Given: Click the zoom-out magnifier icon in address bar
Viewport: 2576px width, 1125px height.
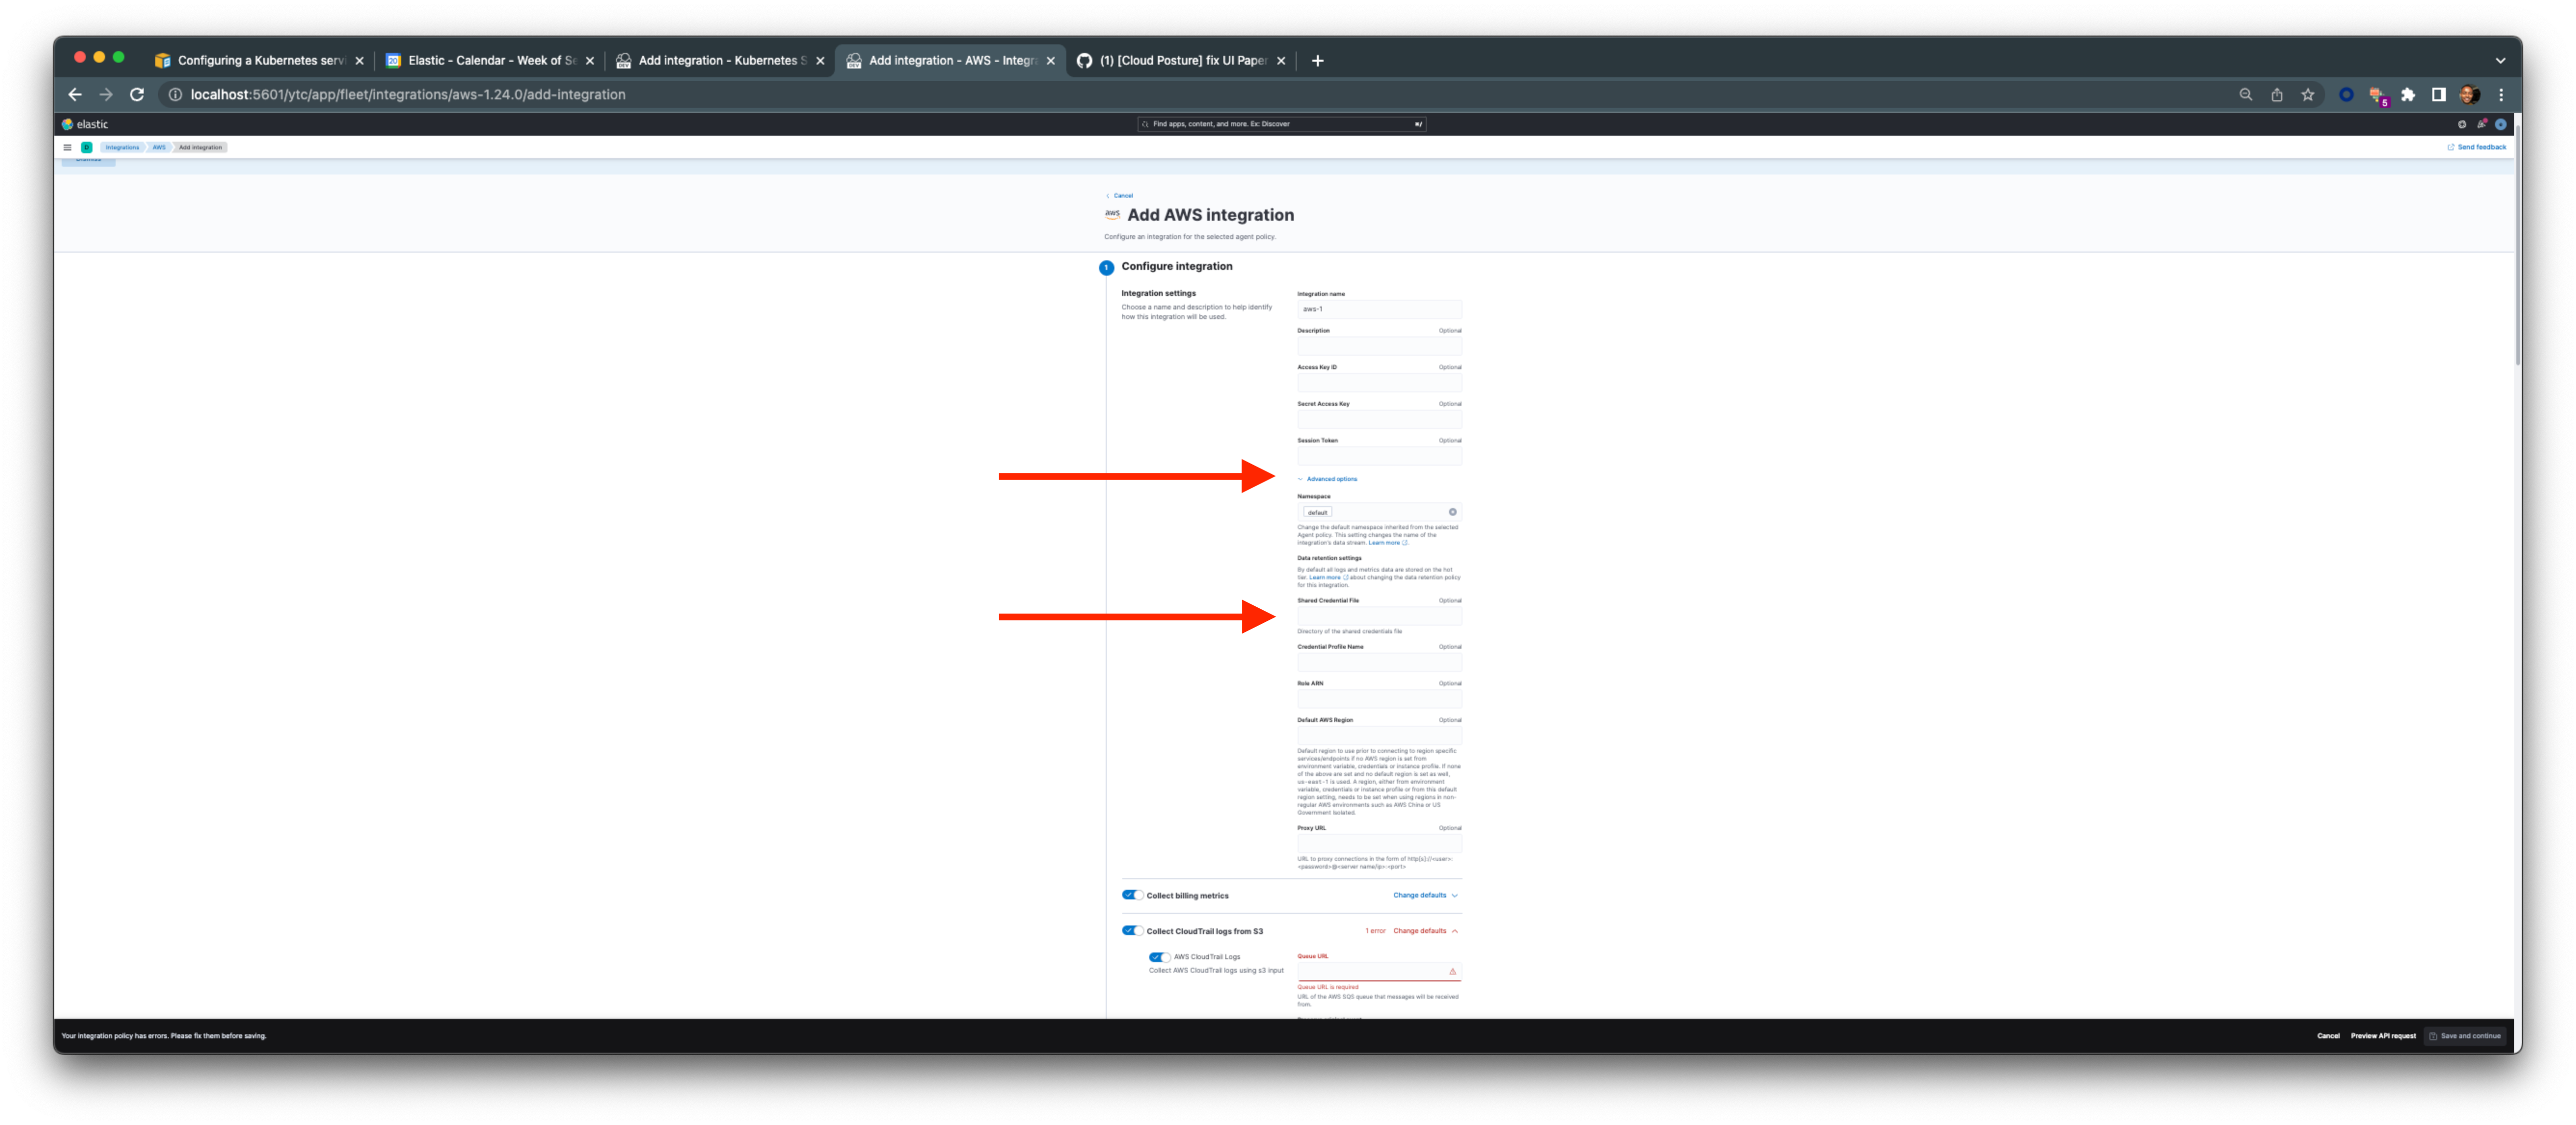Looking at the screenshot, I should [2246, 94].
